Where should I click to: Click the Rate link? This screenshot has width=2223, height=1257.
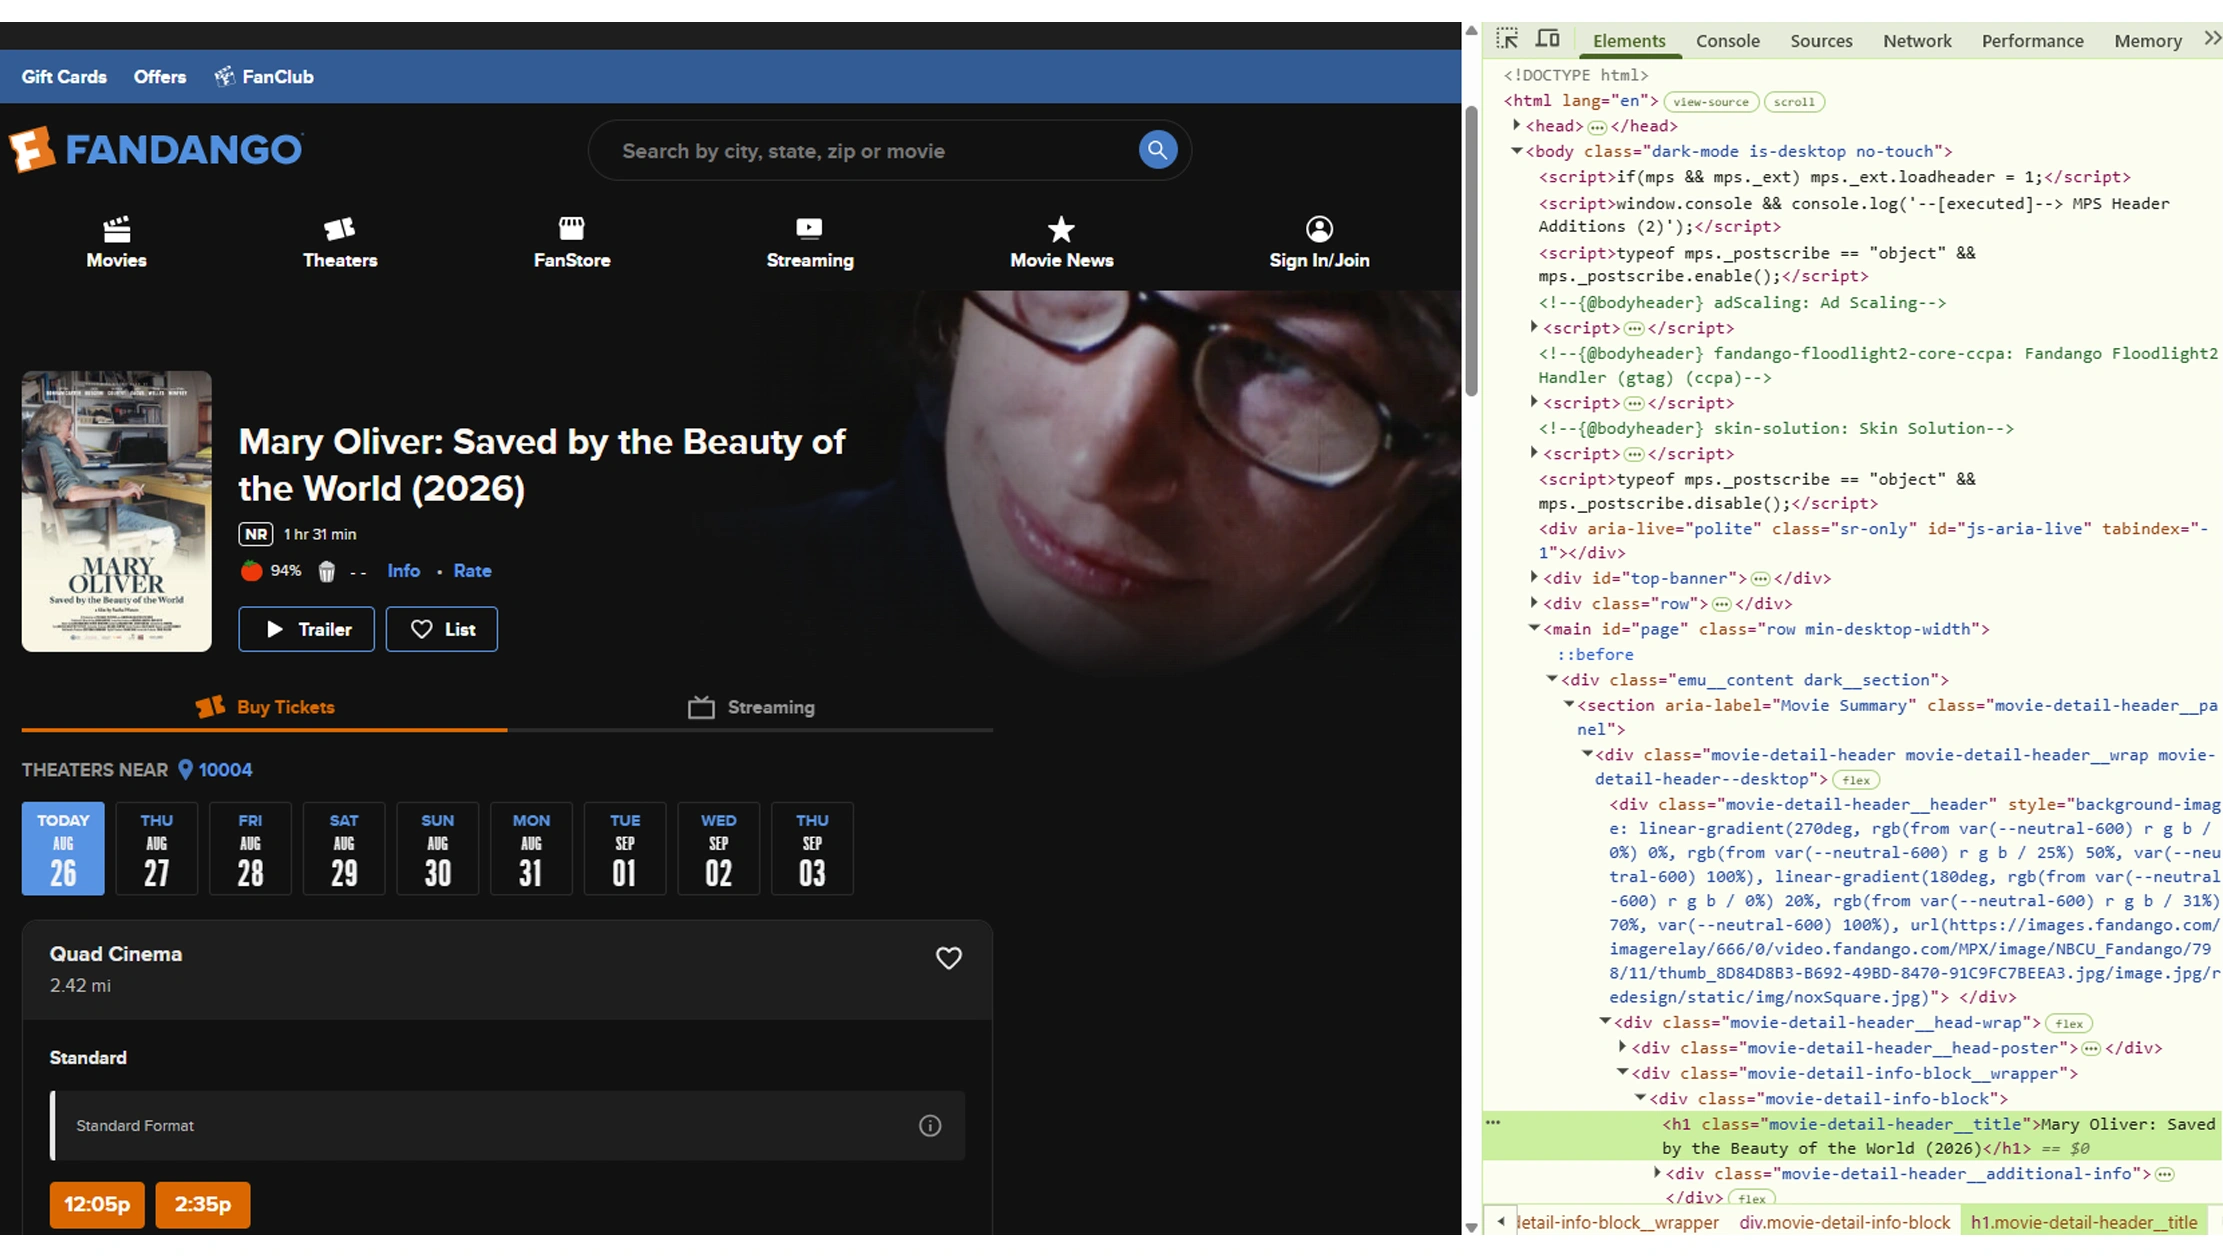(472, 571)
